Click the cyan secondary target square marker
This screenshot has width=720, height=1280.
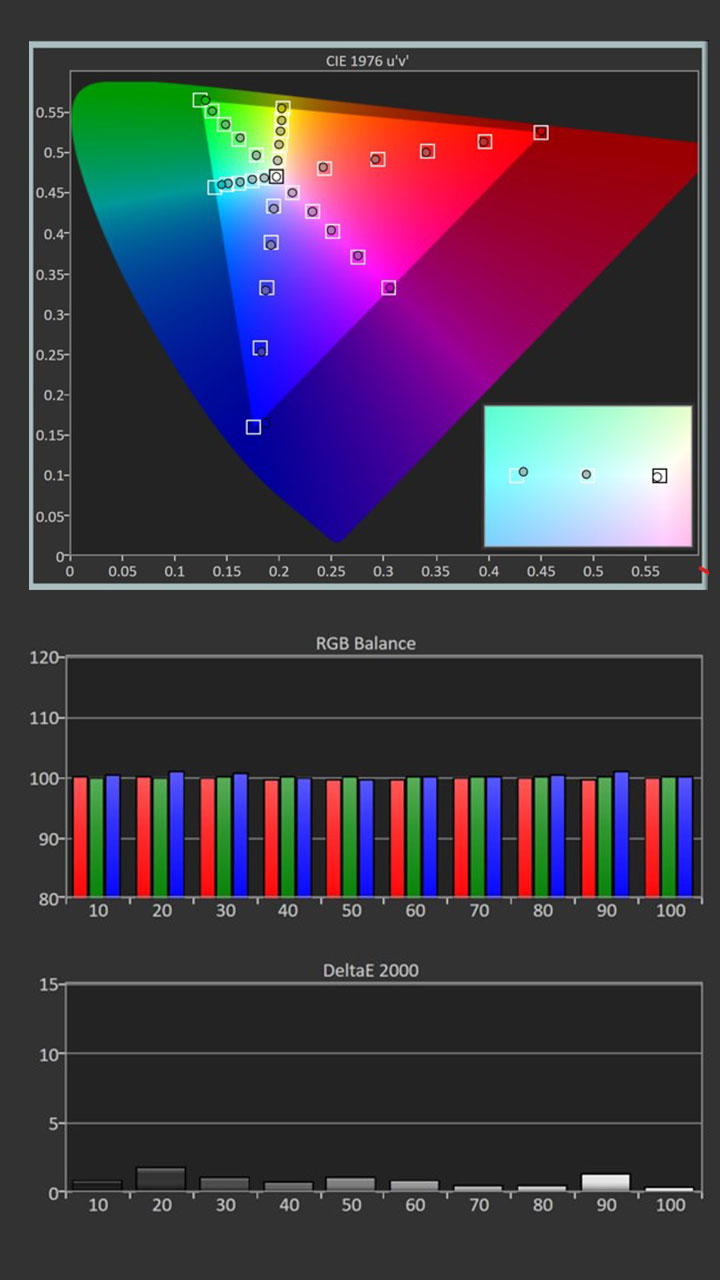pyautogui.click(x=215, y=187)
